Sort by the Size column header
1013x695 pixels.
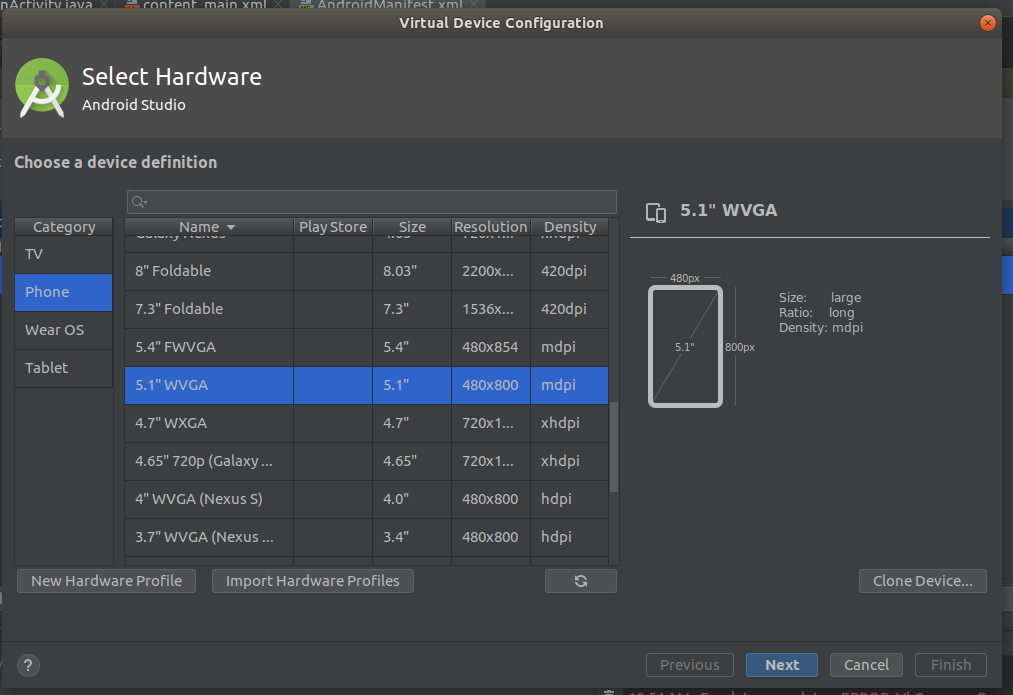click(412, 227)
